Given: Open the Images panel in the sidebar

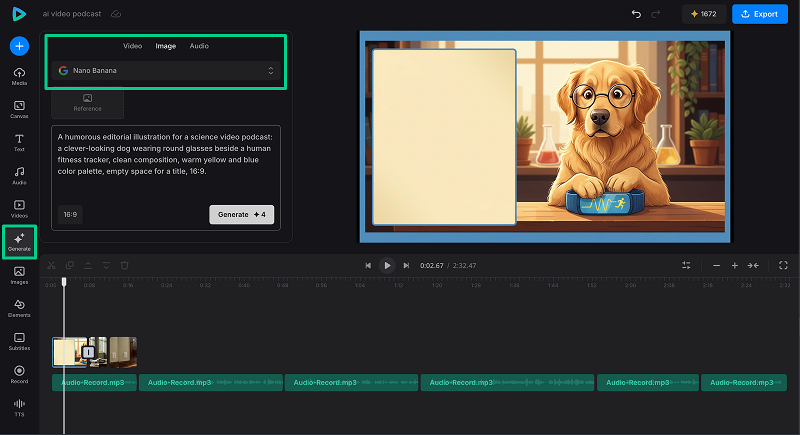Looking at the screenshot, I should pyautogui.click(x=19, y=275).
